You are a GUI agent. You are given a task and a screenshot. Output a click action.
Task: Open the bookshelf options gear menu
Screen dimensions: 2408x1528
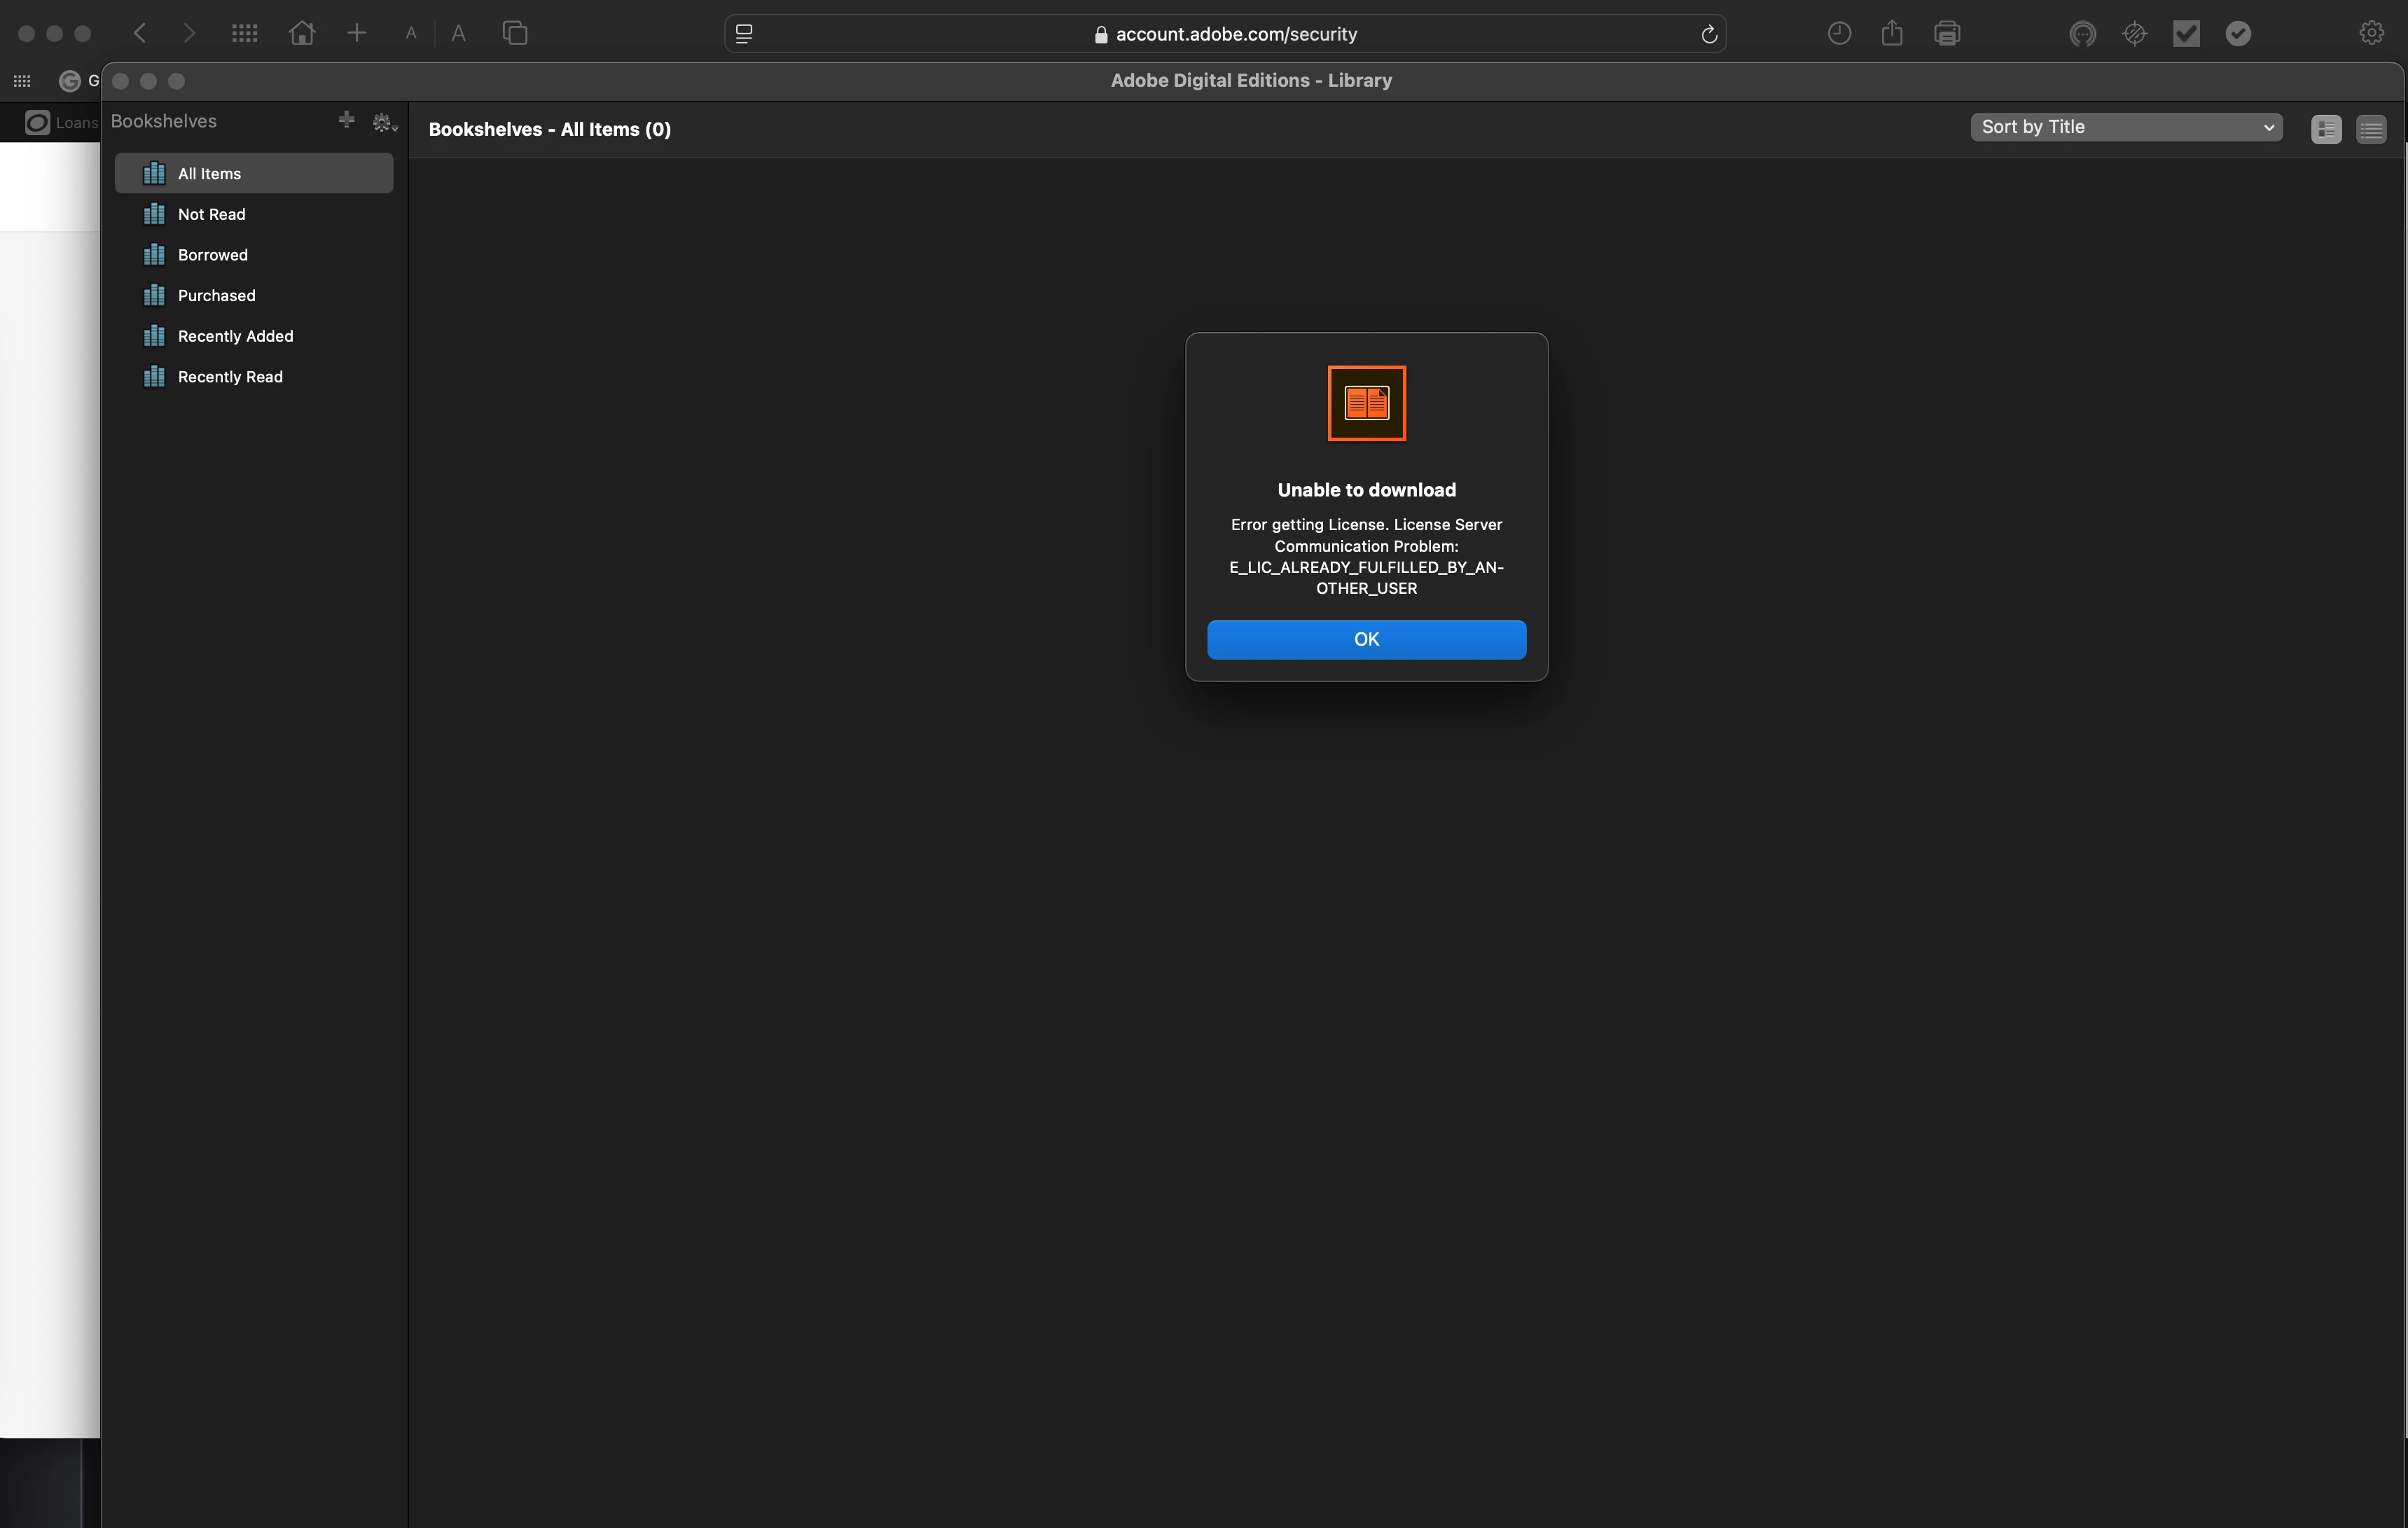383,122
